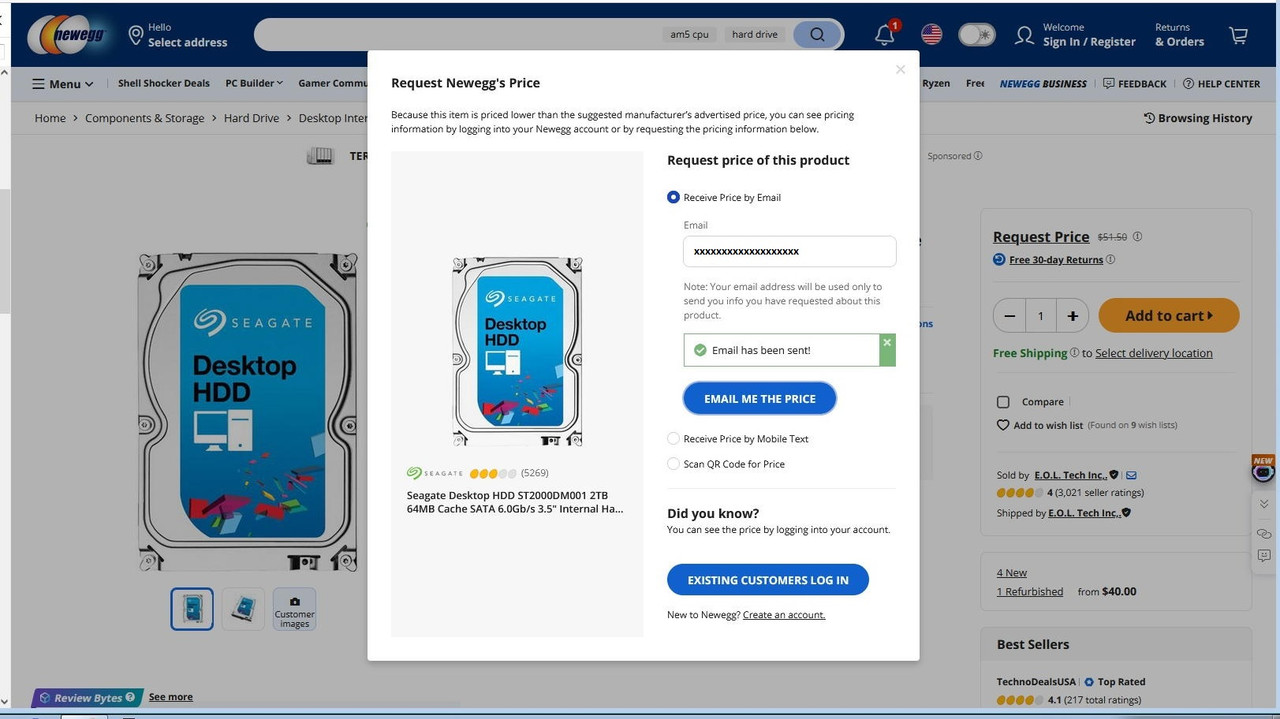Open Shell Shocker Deals tab

(x=164, y=83)
